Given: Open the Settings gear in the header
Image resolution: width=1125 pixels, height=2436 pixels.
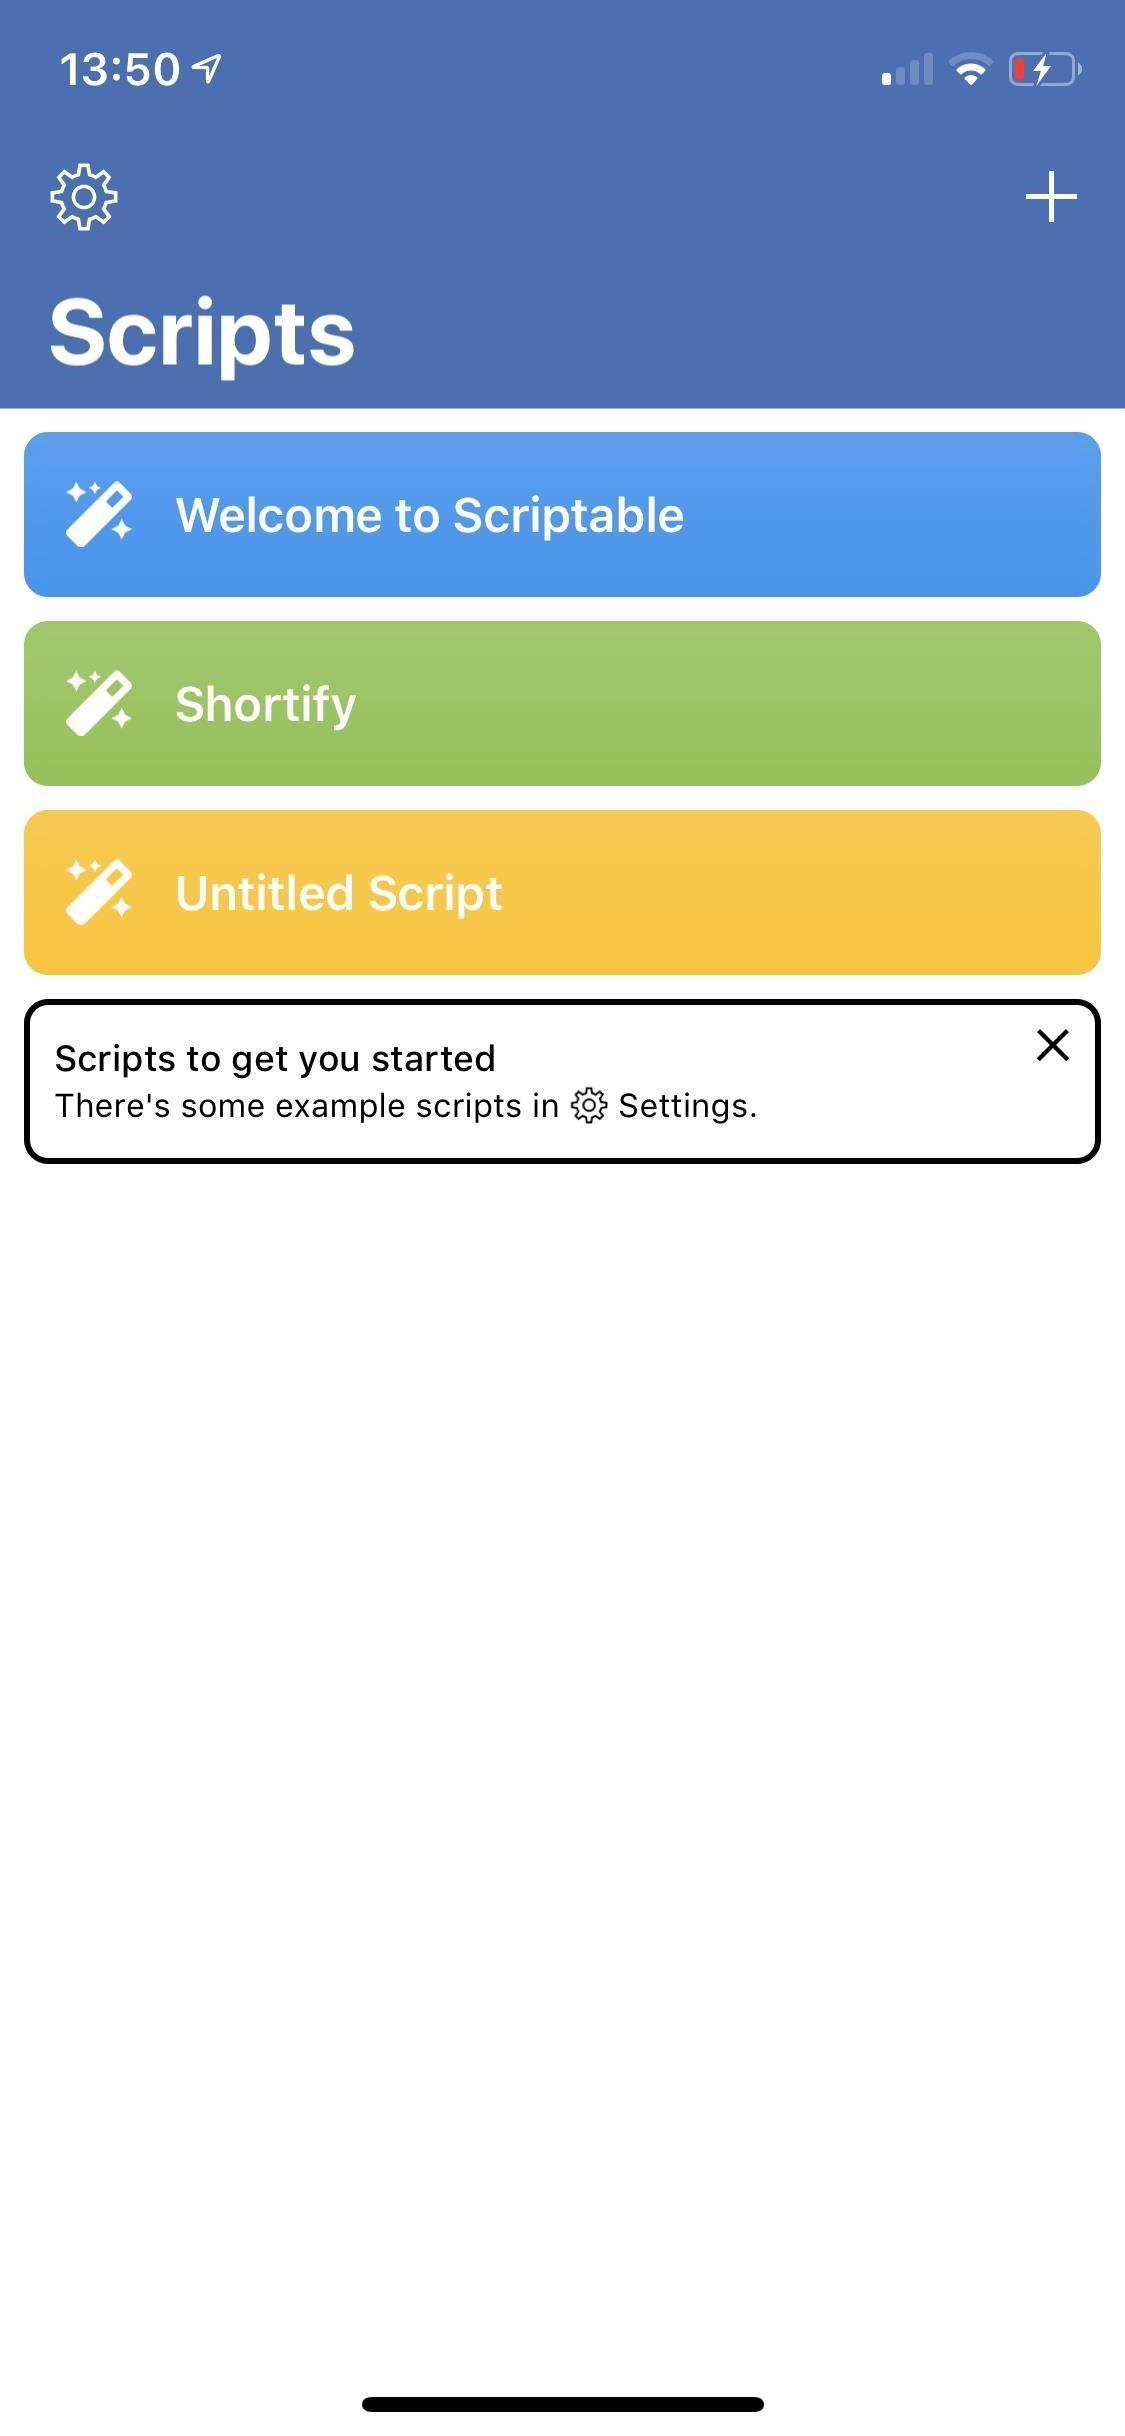Looking at the screenshot, I should tap(84, 197).
